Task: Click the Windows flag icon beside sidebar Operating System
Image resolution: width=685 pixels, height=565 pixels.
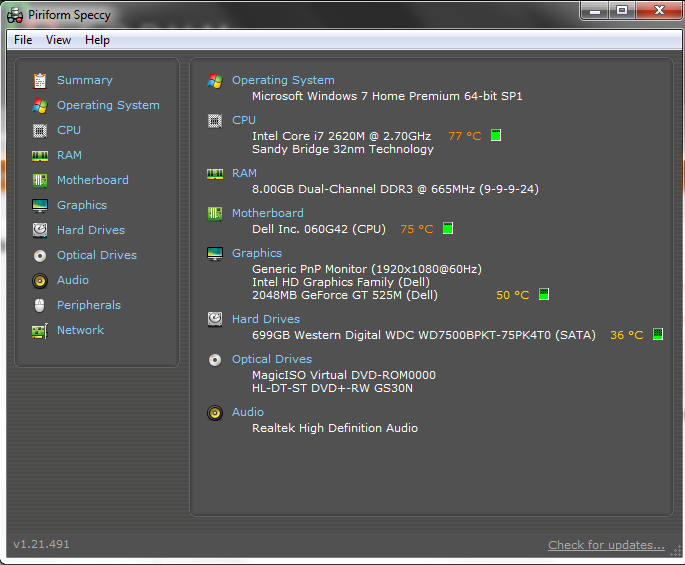Action: [x=40, y=105]
